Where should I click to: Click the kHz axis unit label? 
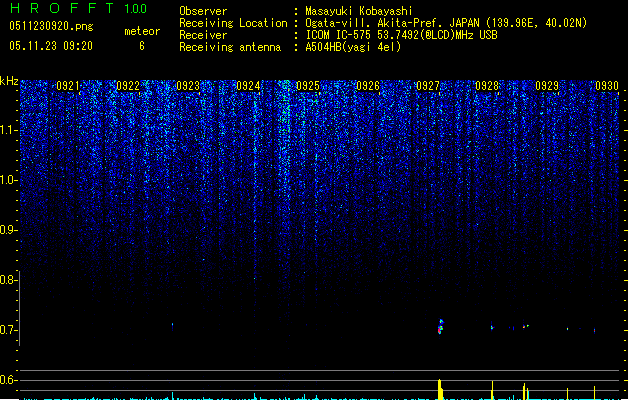point(9,81)
